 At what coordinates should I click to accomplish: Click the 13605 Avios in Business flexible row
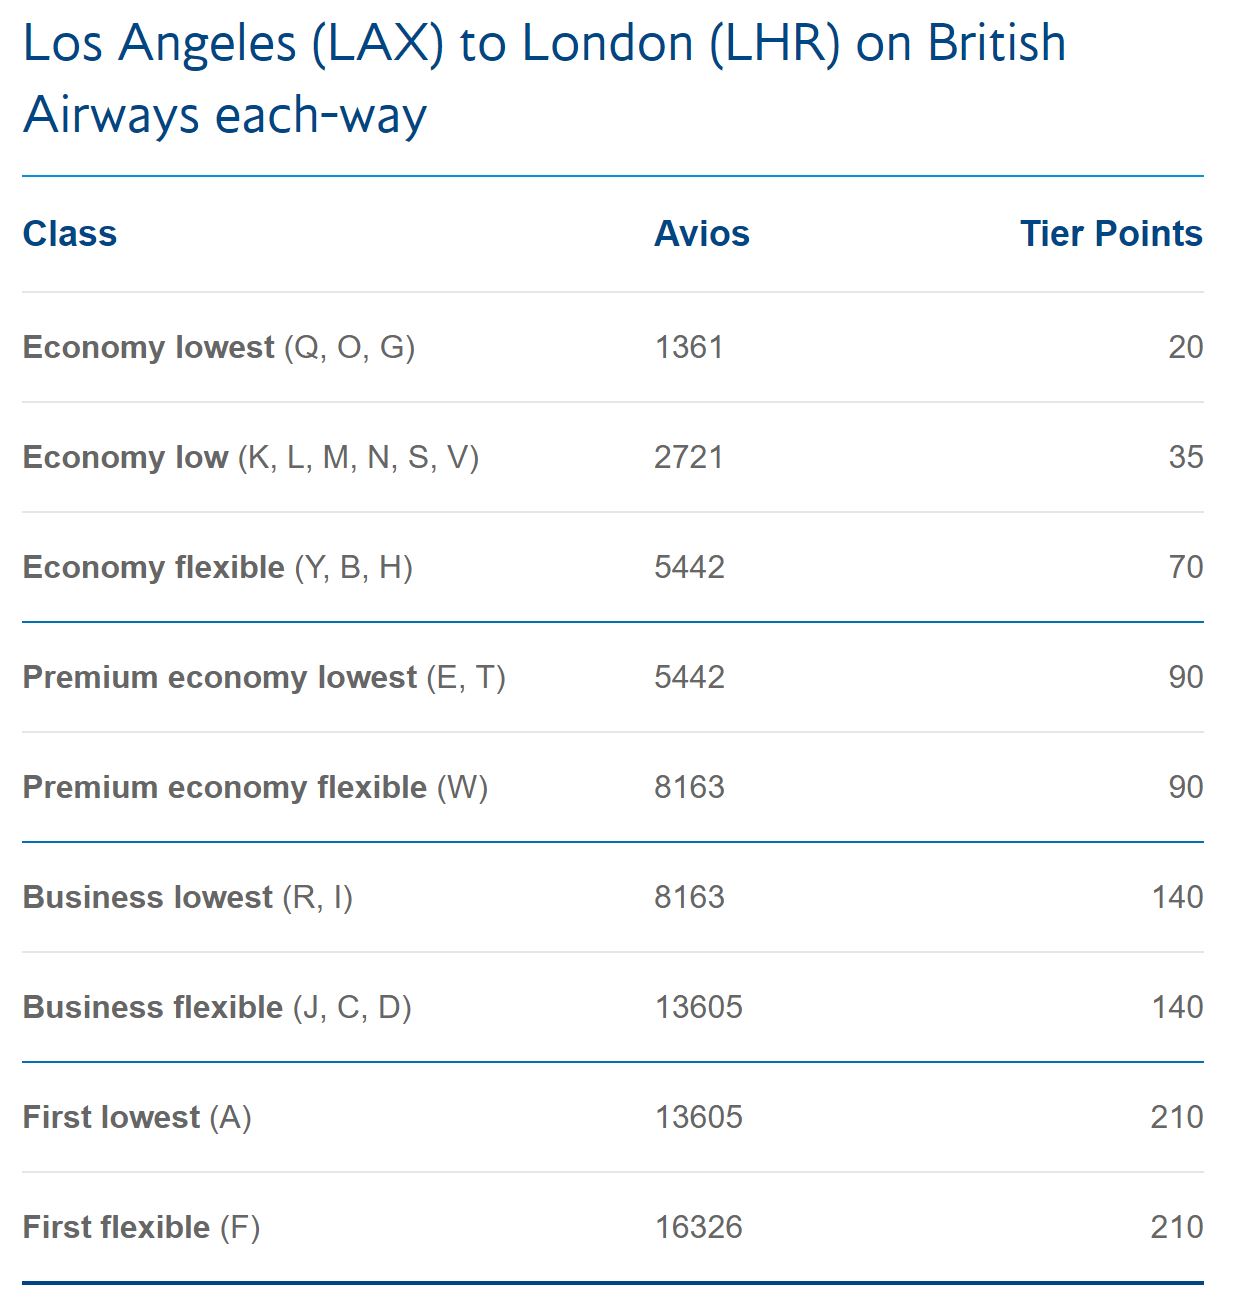(699, 1007)
